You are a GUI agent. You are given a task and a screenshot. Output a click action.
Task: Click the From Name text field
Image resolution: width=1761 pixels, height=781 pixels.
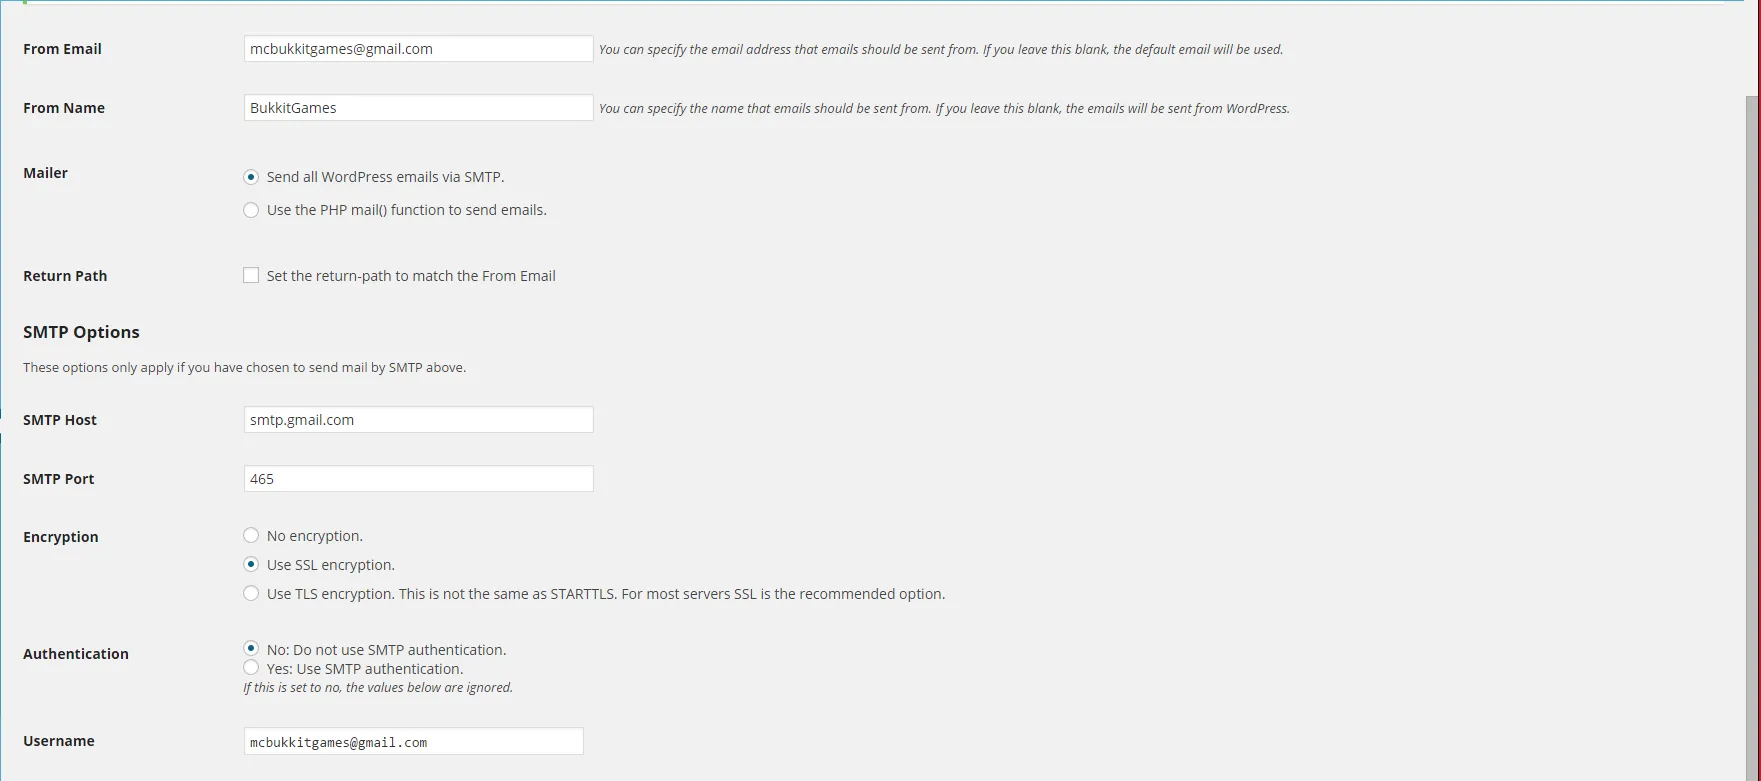(418, 108)
